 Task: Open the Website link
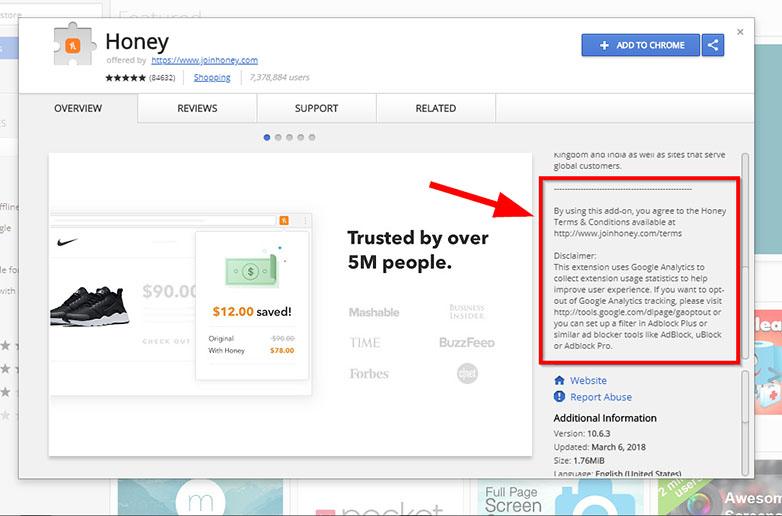pos(588,380)
